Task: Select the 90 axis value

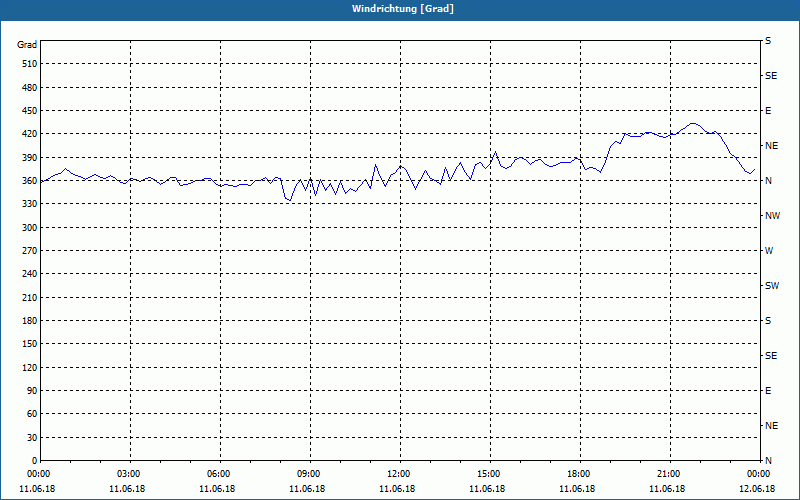Action: (x=32, y=391)
